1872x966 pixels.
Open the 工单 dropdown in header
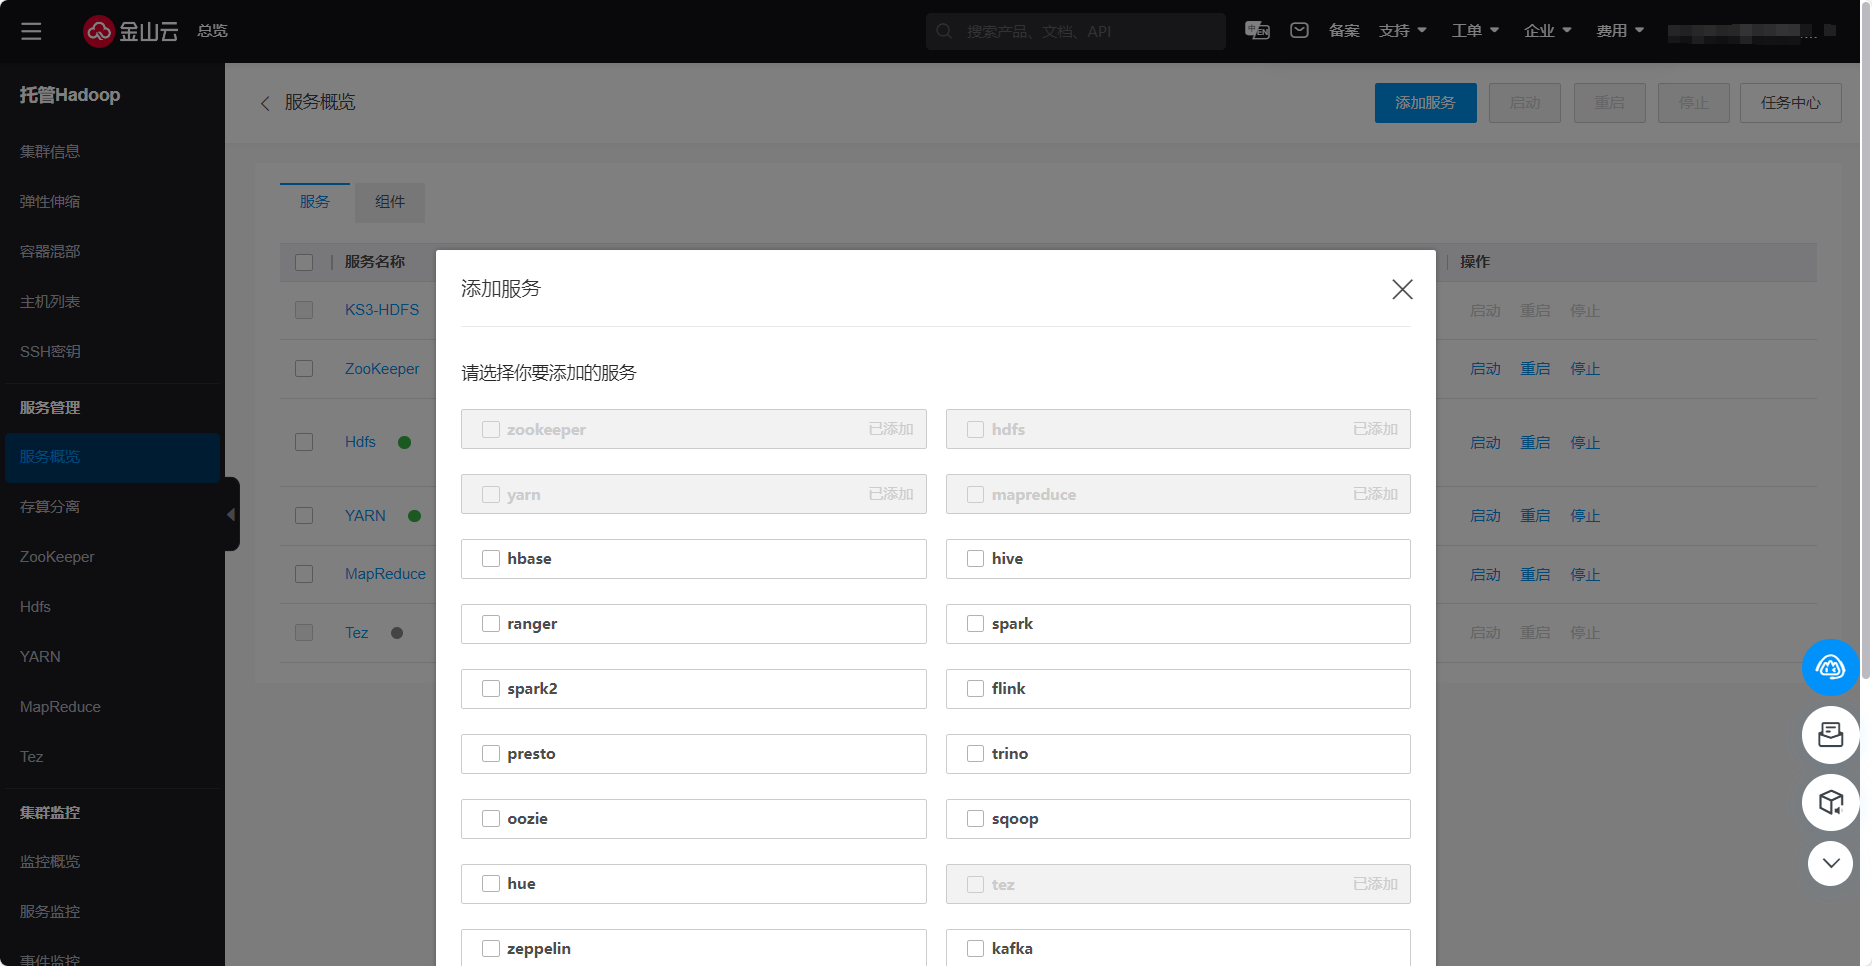pos(1475,31)
